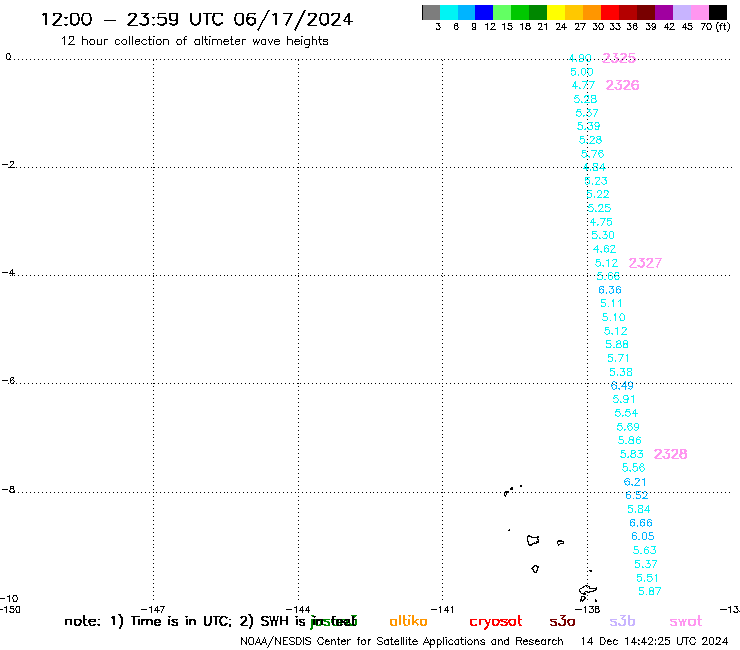This screenshot has width=740, height=650.
Task: Click the -147 longitude axis label
Action: pyautogui.click(x=153, y=609)
